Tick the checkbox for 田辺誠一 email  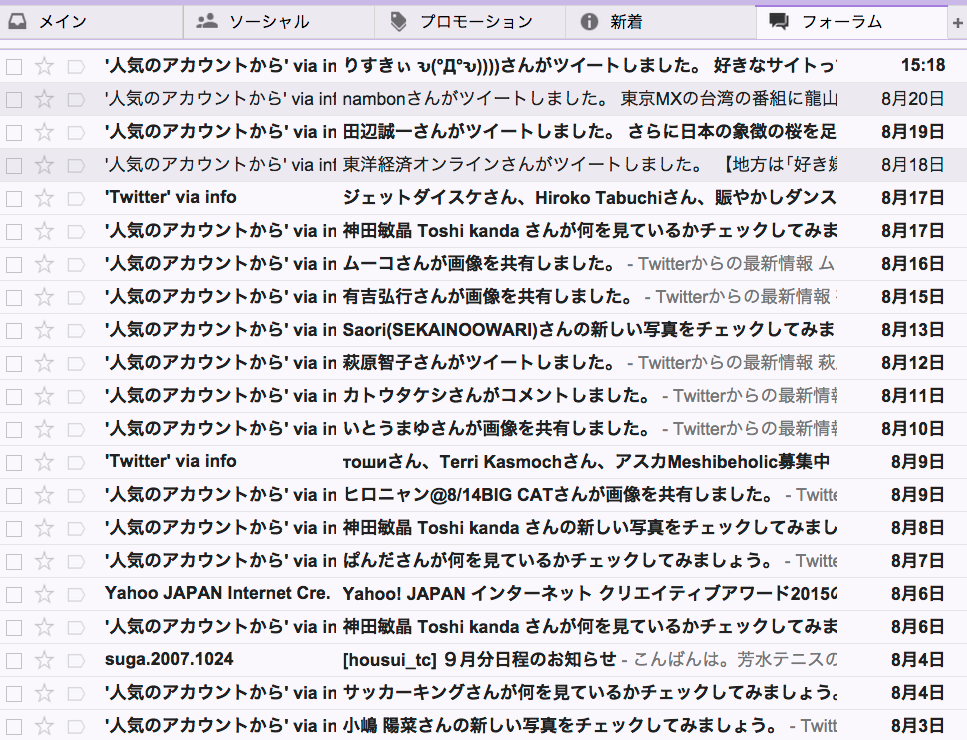tap(14, 132)
